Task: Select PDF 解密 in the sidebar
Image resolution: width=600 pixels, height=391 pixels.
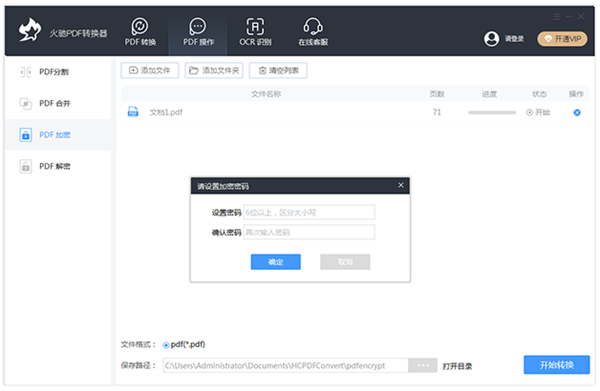Action: pyautogui.click(x=58, y=166)
